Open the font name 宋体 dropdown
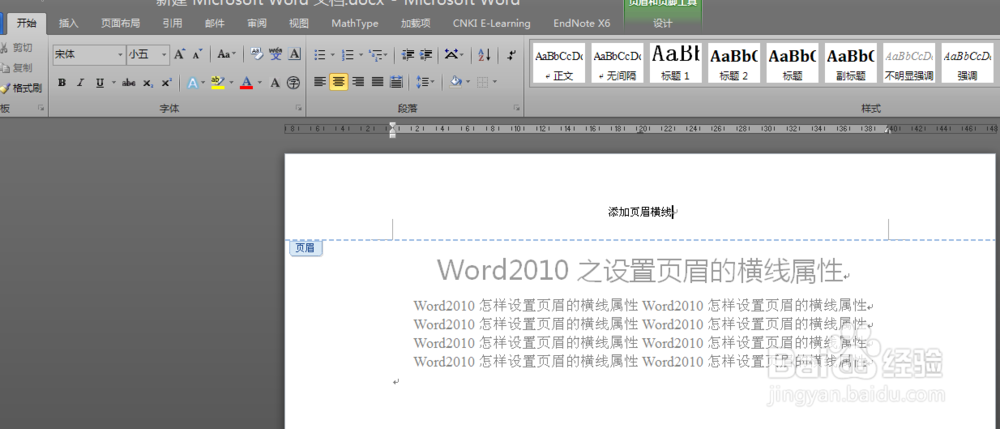This screenshot has width=1000, height=429. click(x=120, y=55)
